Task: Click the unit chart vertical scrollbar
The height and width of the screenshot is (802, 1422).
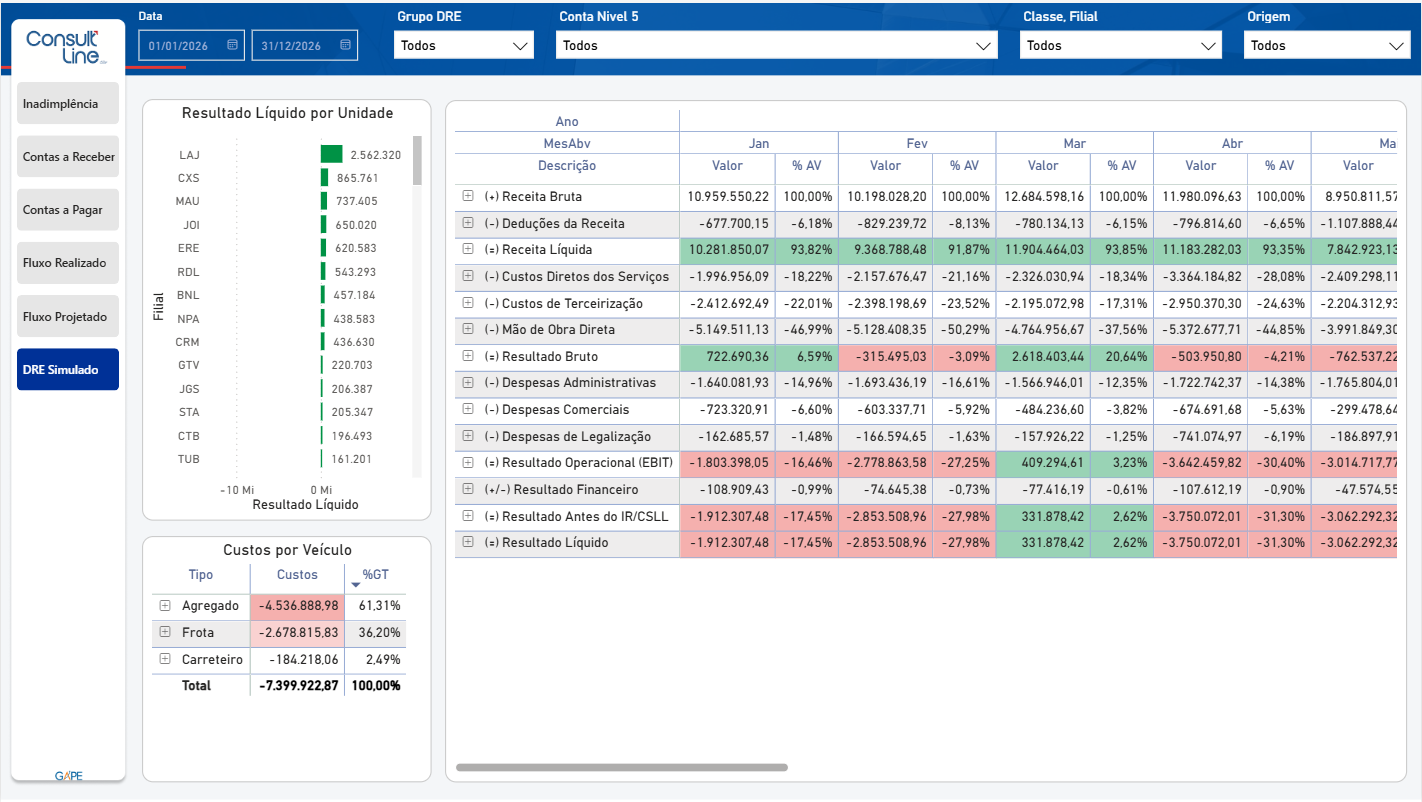Action: click(x=417, y=161)
